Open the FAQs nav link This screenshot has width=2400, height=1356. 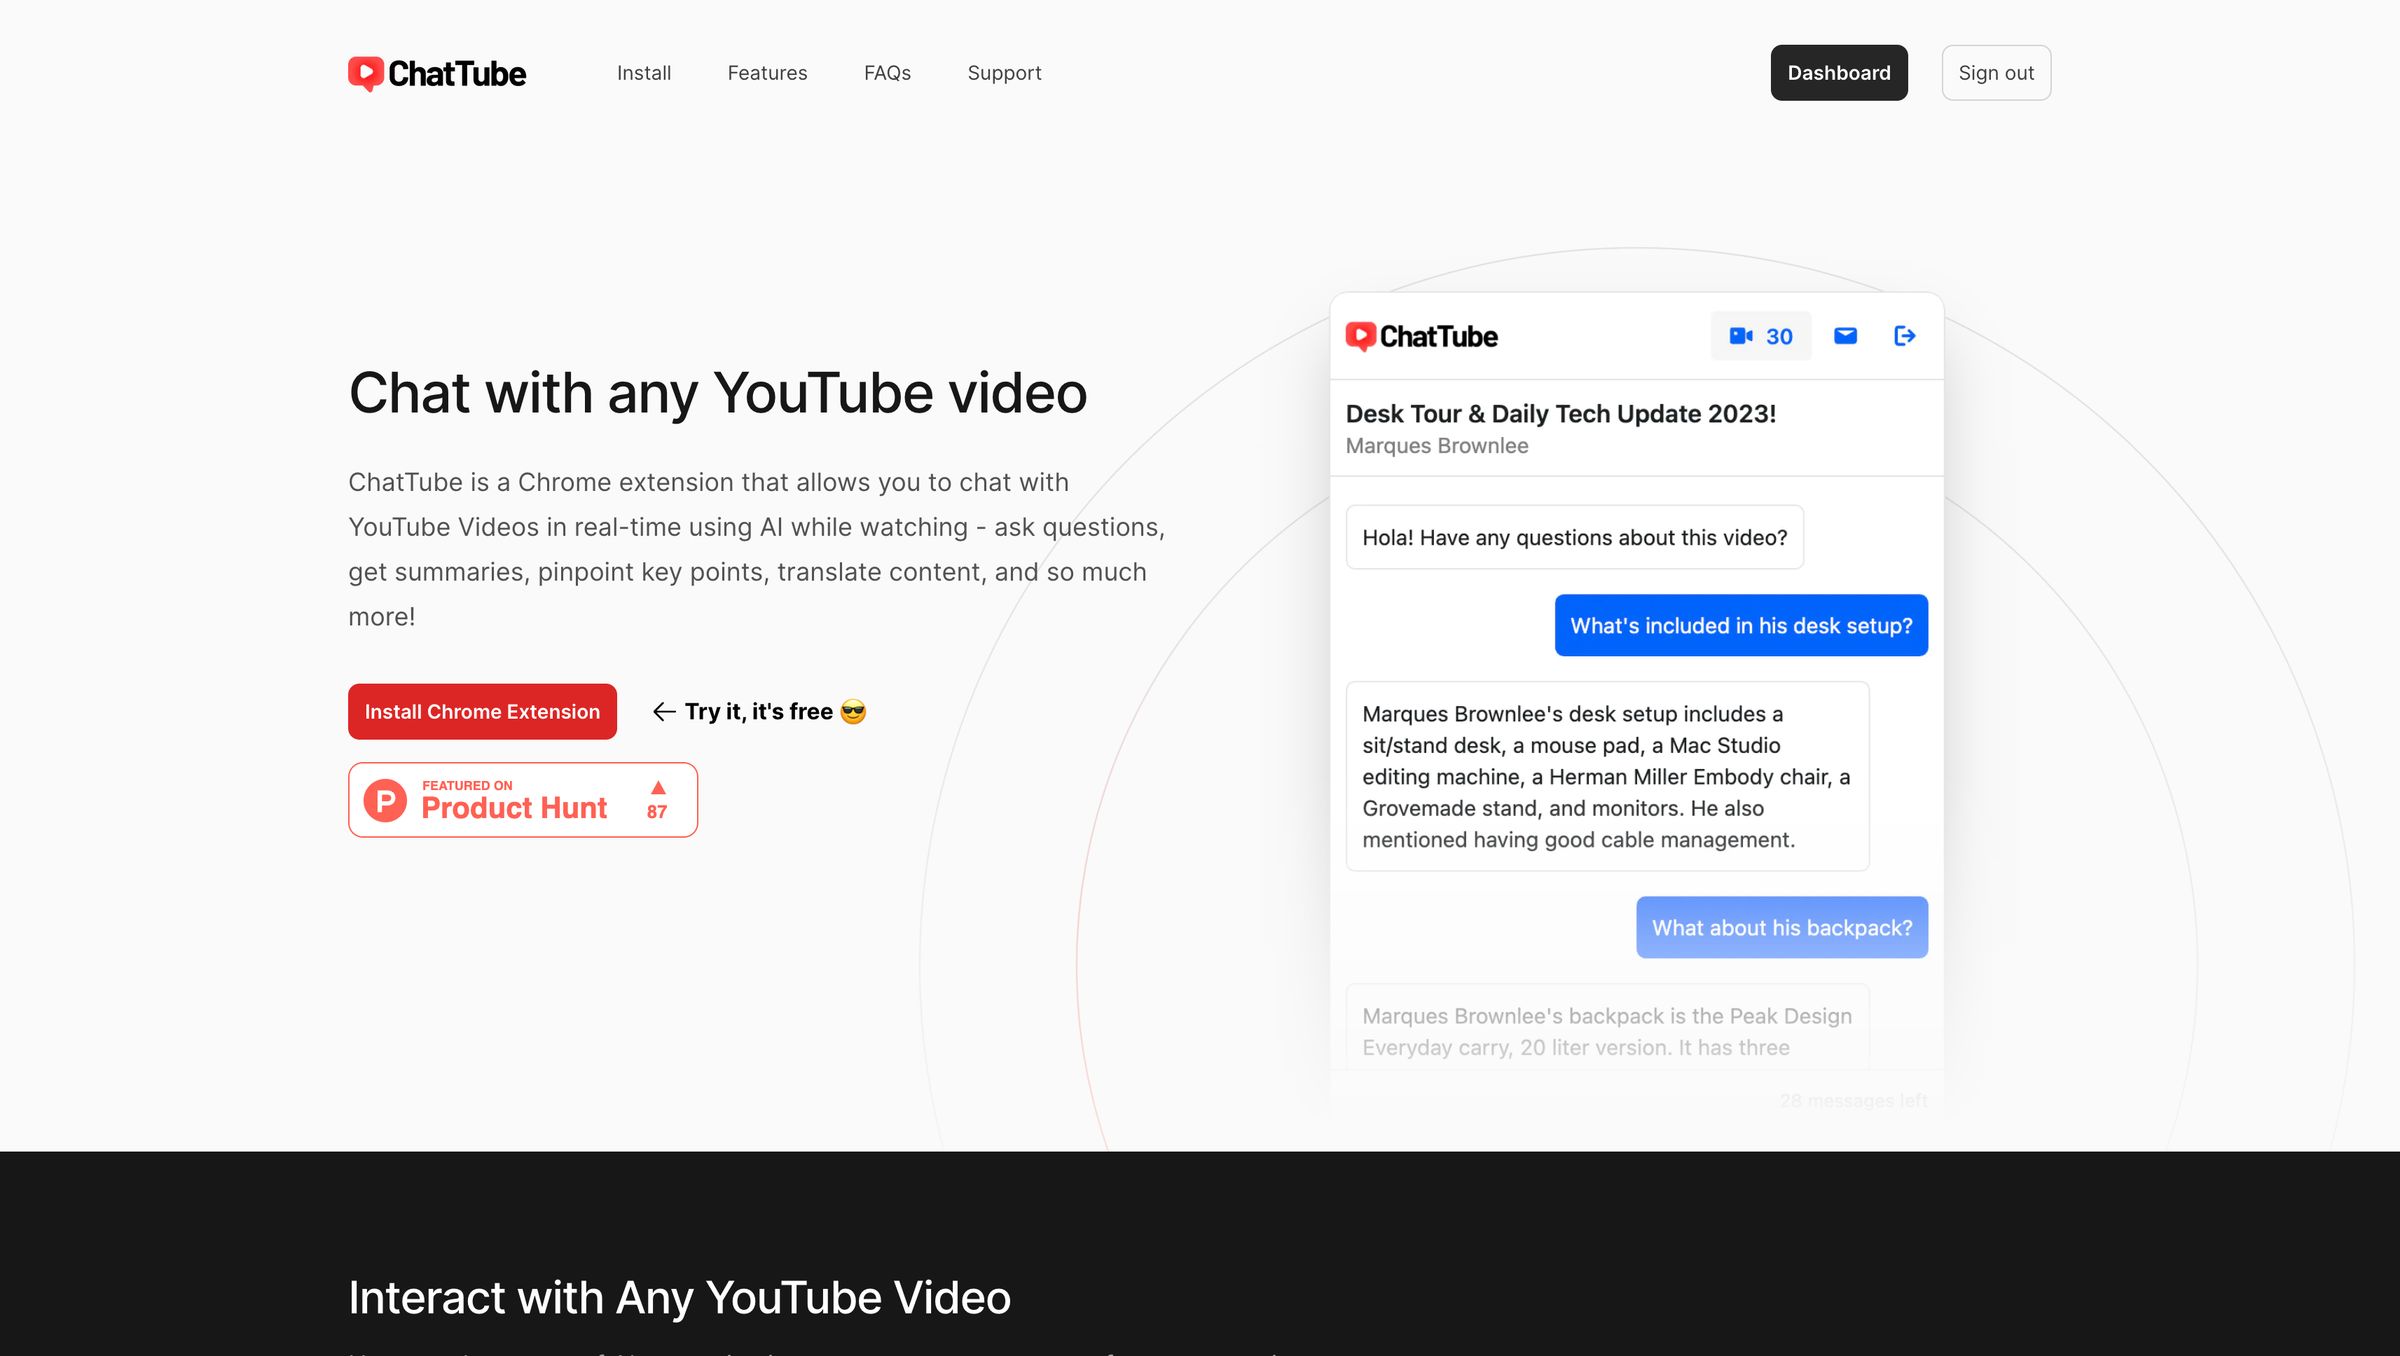(x=887, y=73)
